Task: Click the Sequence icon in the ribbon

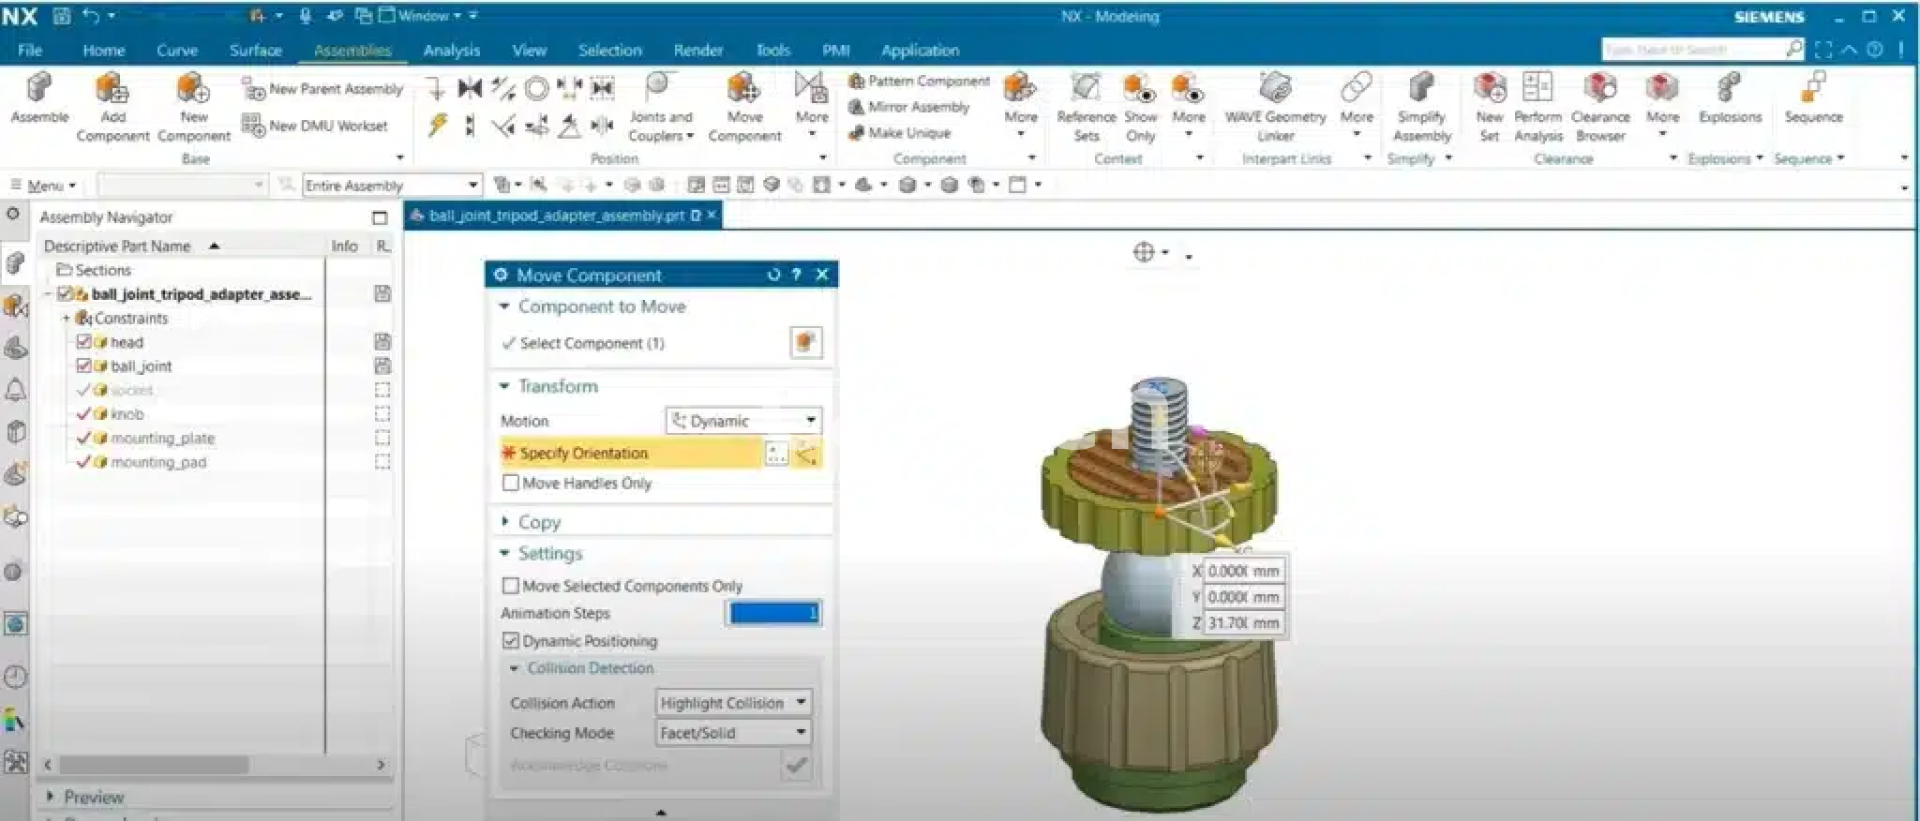Action: coord(1813,90)
